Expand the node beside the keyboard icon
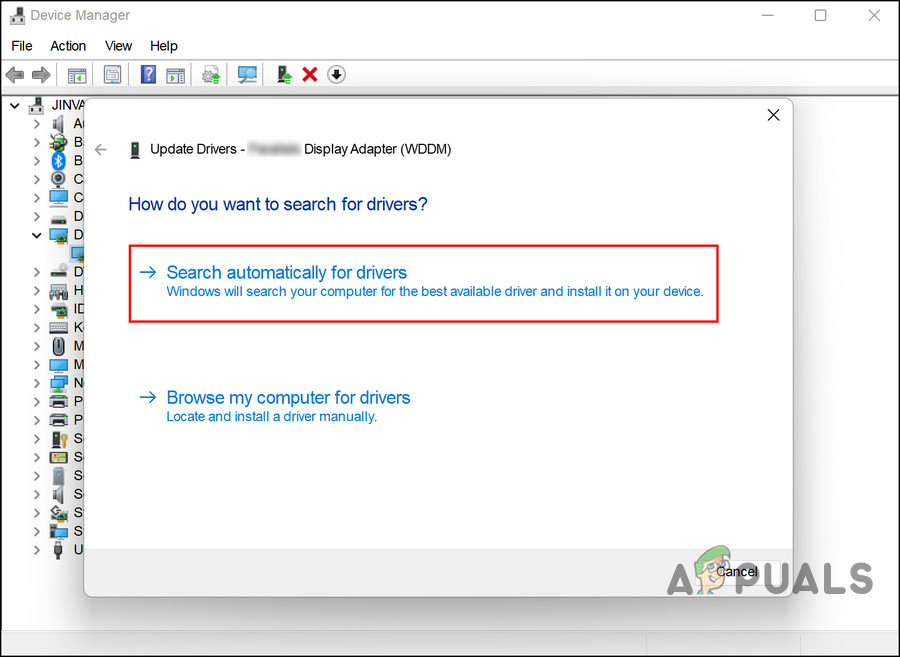The width and height of the screenshot is (900, 657). pyautogui.click(x=37, y=328)
